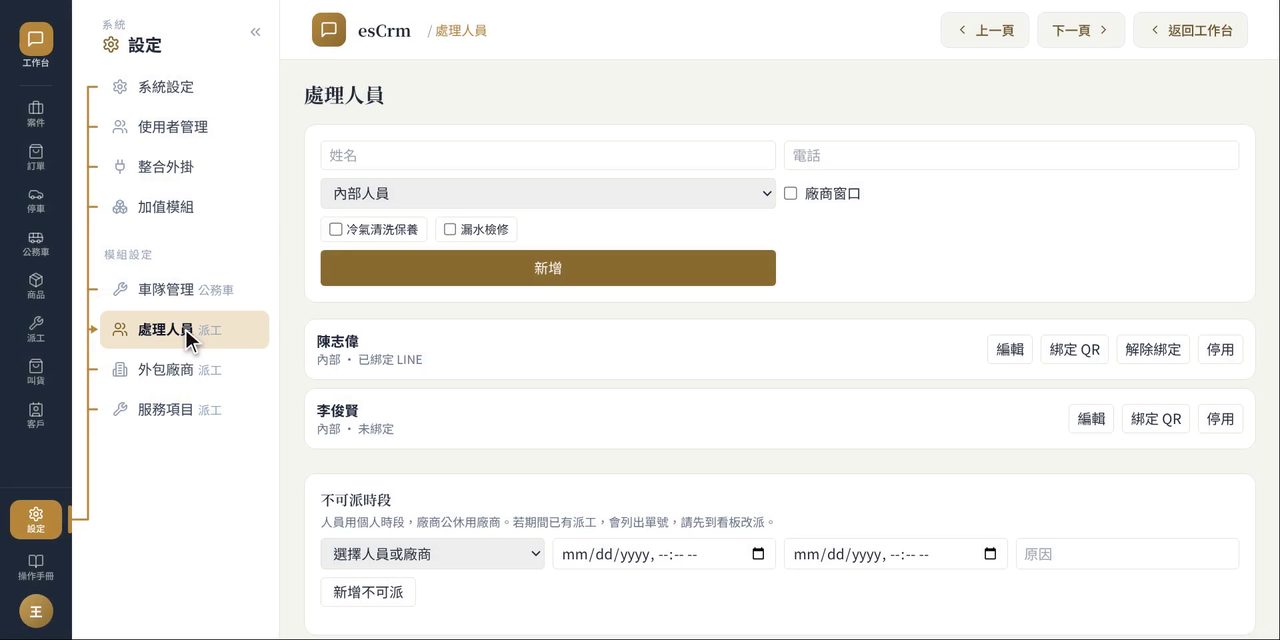Click the modules icon beside 加值模組
This screenshot has height=640, width=1280.
(x=120, y=207)
